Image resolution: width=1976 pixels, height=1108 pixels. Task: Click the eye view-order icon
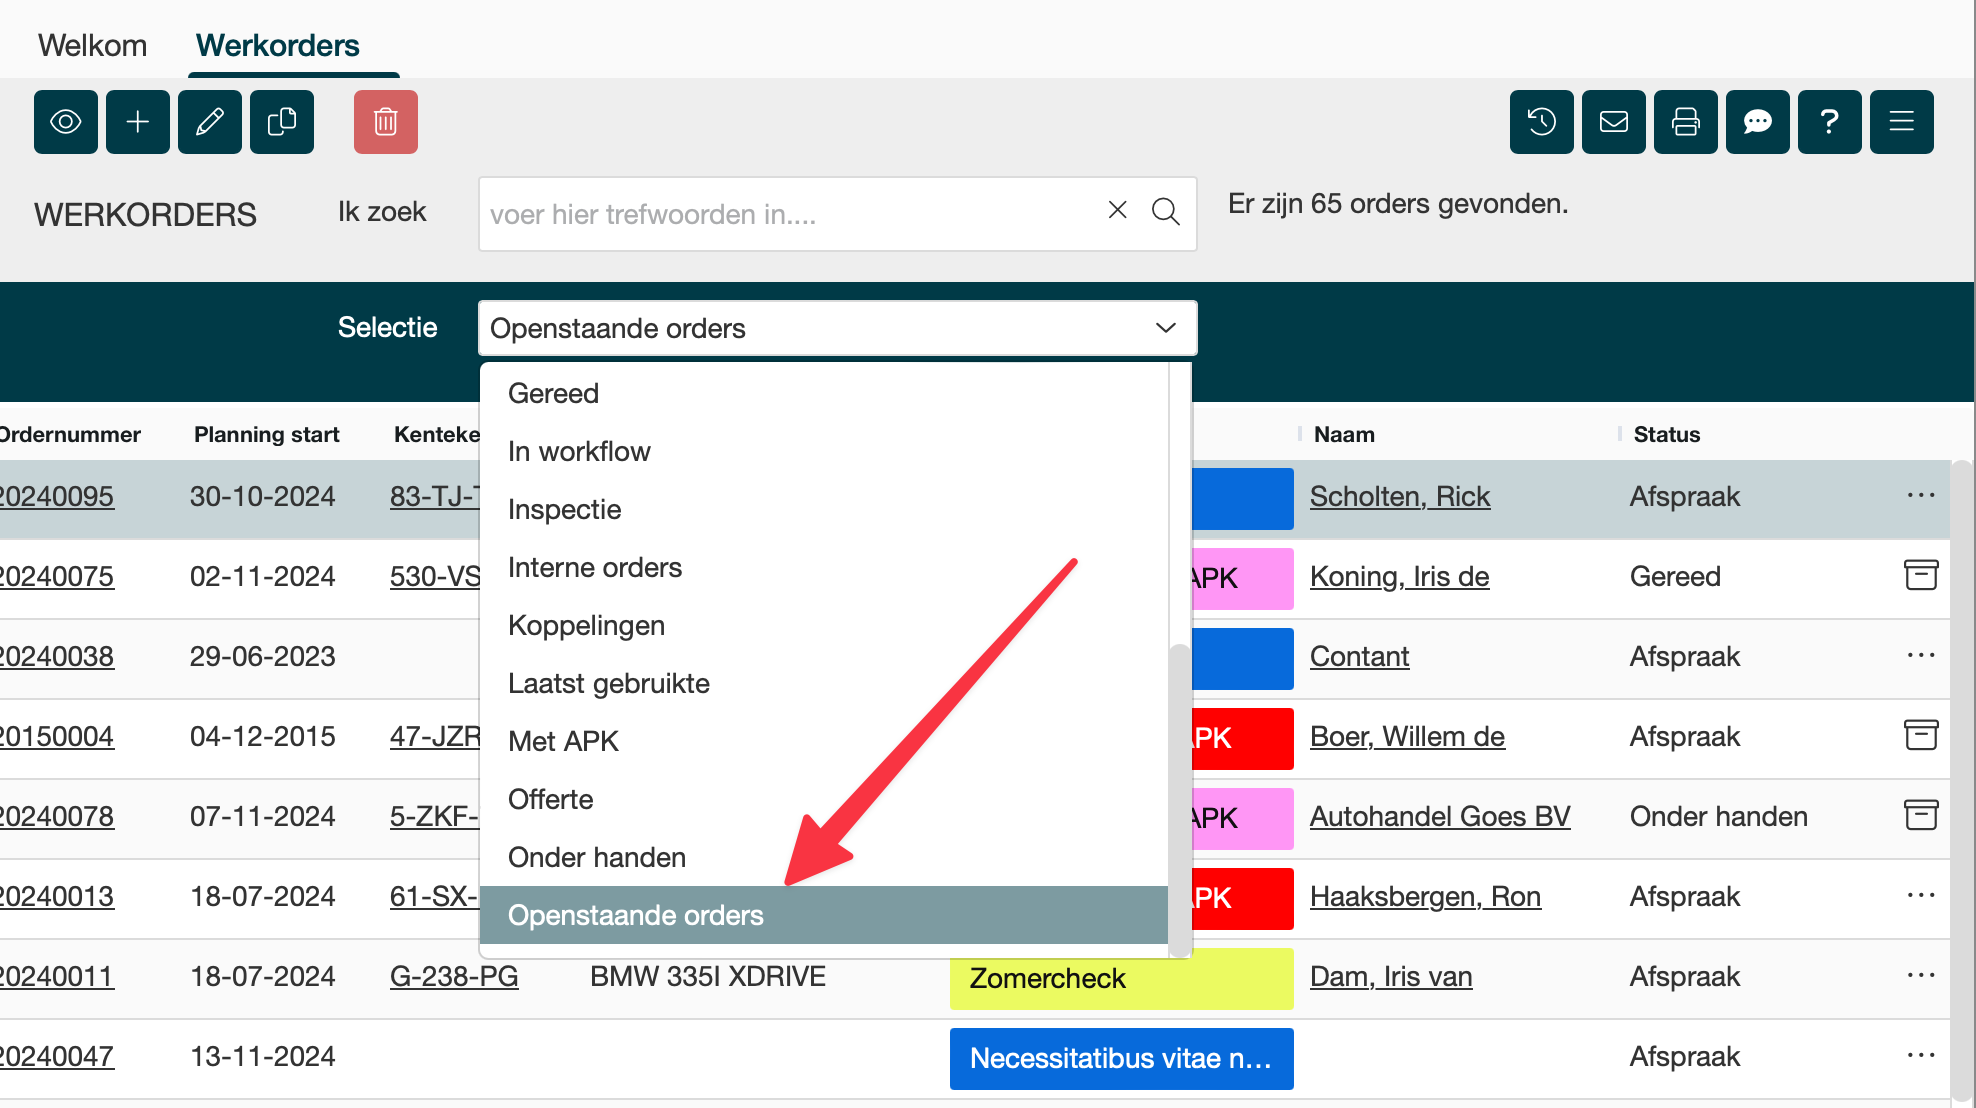coord(66,122)
